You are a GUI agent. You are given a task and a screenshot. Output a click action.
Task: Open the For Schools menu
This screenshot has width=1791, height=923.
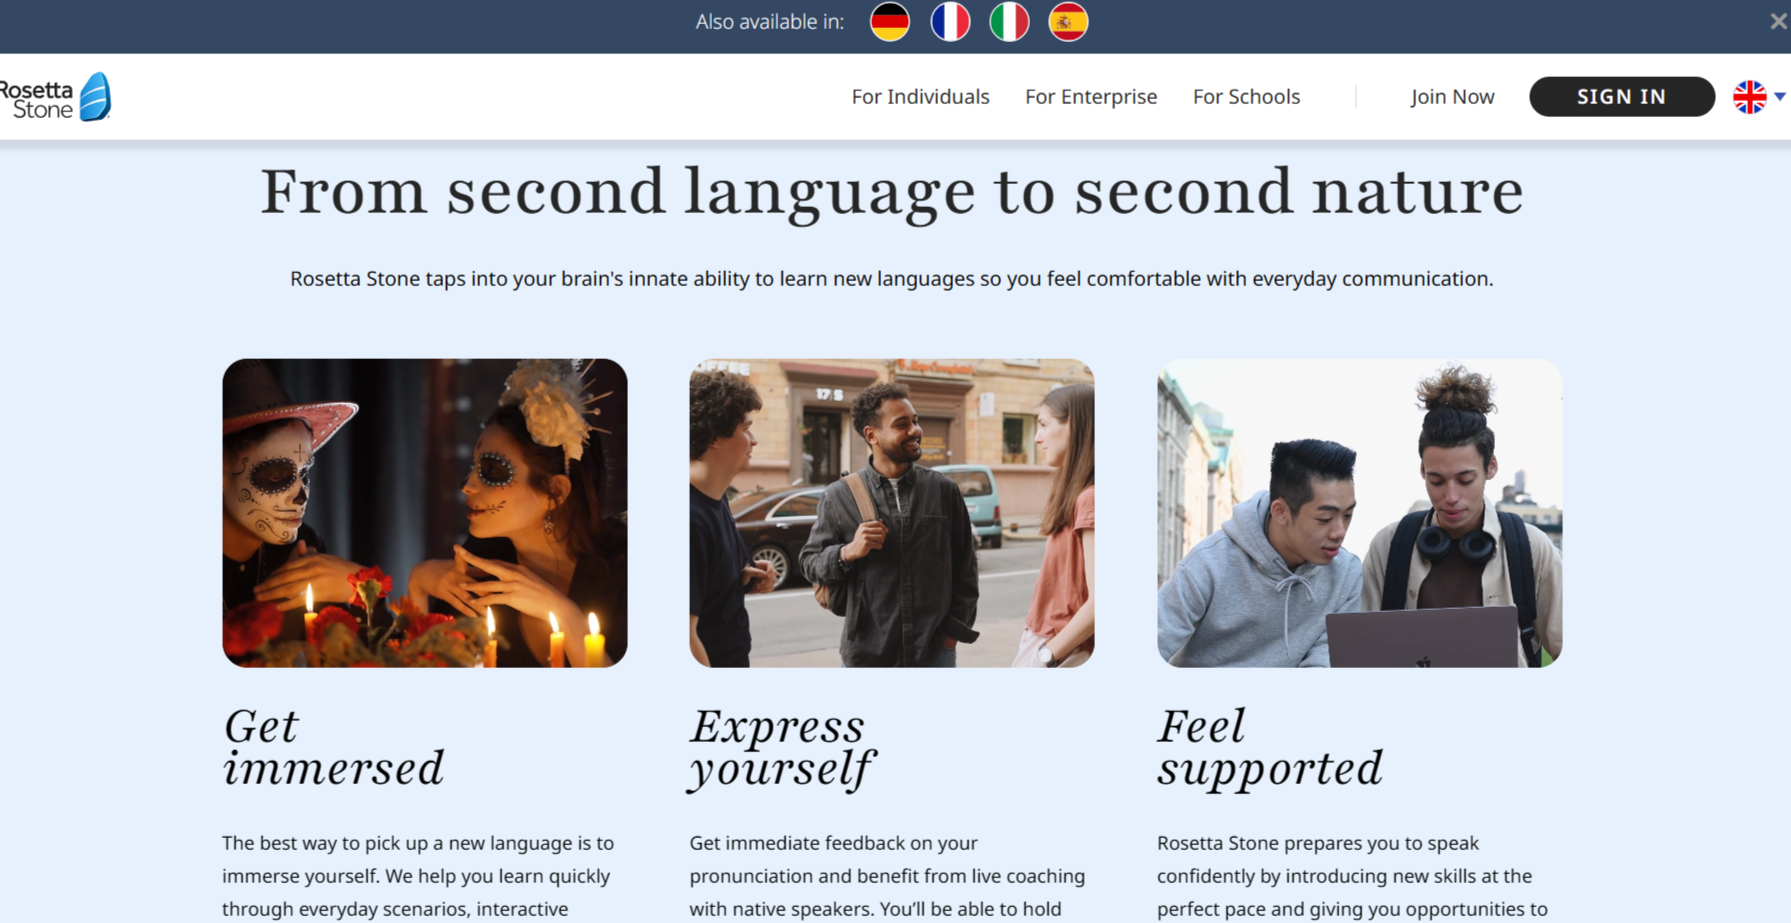pyautogui.click(x=1246, y=97)
